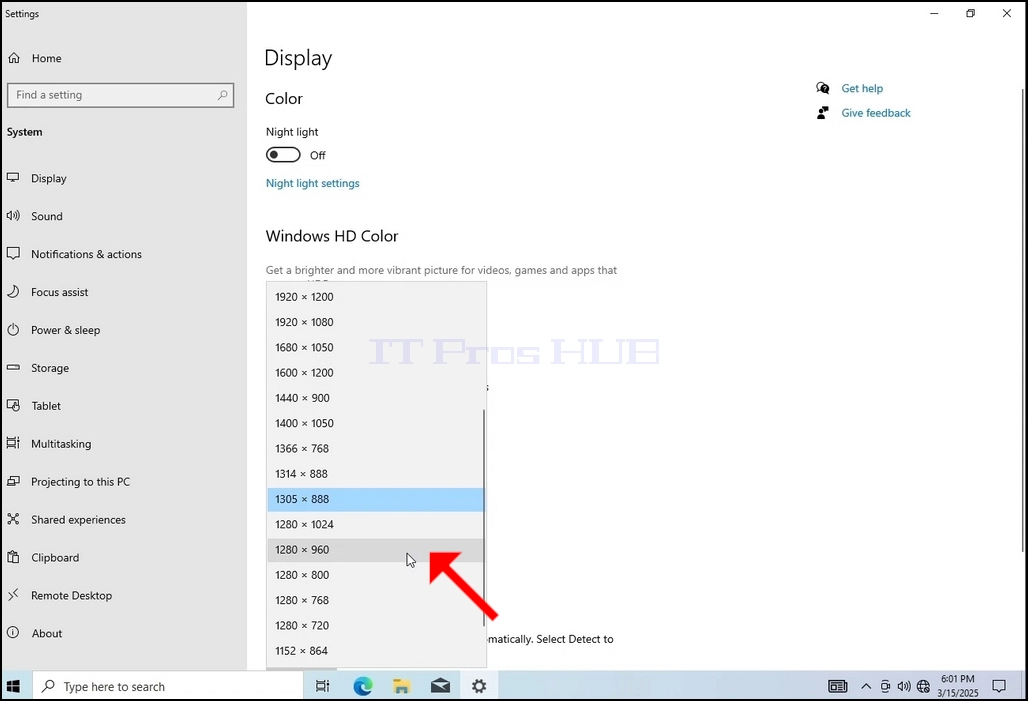Open the volume control in system tray
Screen dimensions: 1028x701
[x=904, y=687]
